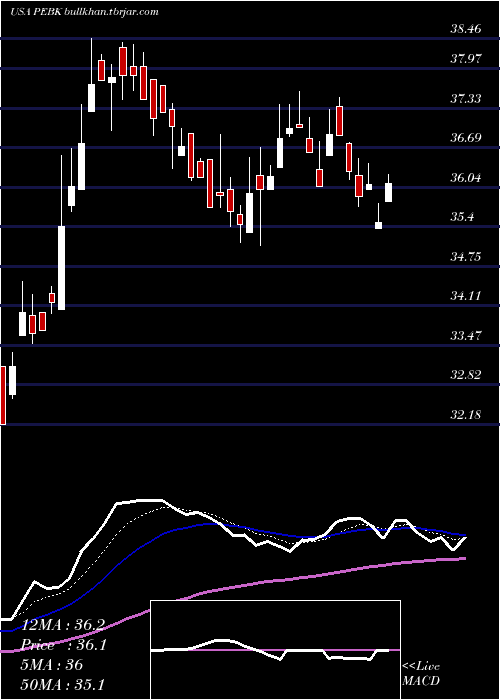The width and height of the screenshot is (500, 700).
Task: Click the USA PEBK bullkhan.tbrjar.com title
Action: tap(84, 12)
